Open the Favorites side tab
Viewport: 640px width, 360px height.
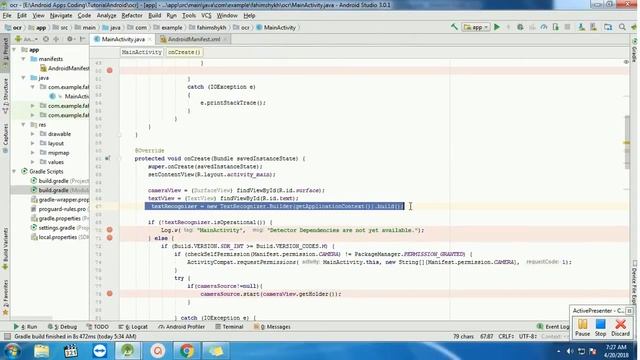point(5,297)
